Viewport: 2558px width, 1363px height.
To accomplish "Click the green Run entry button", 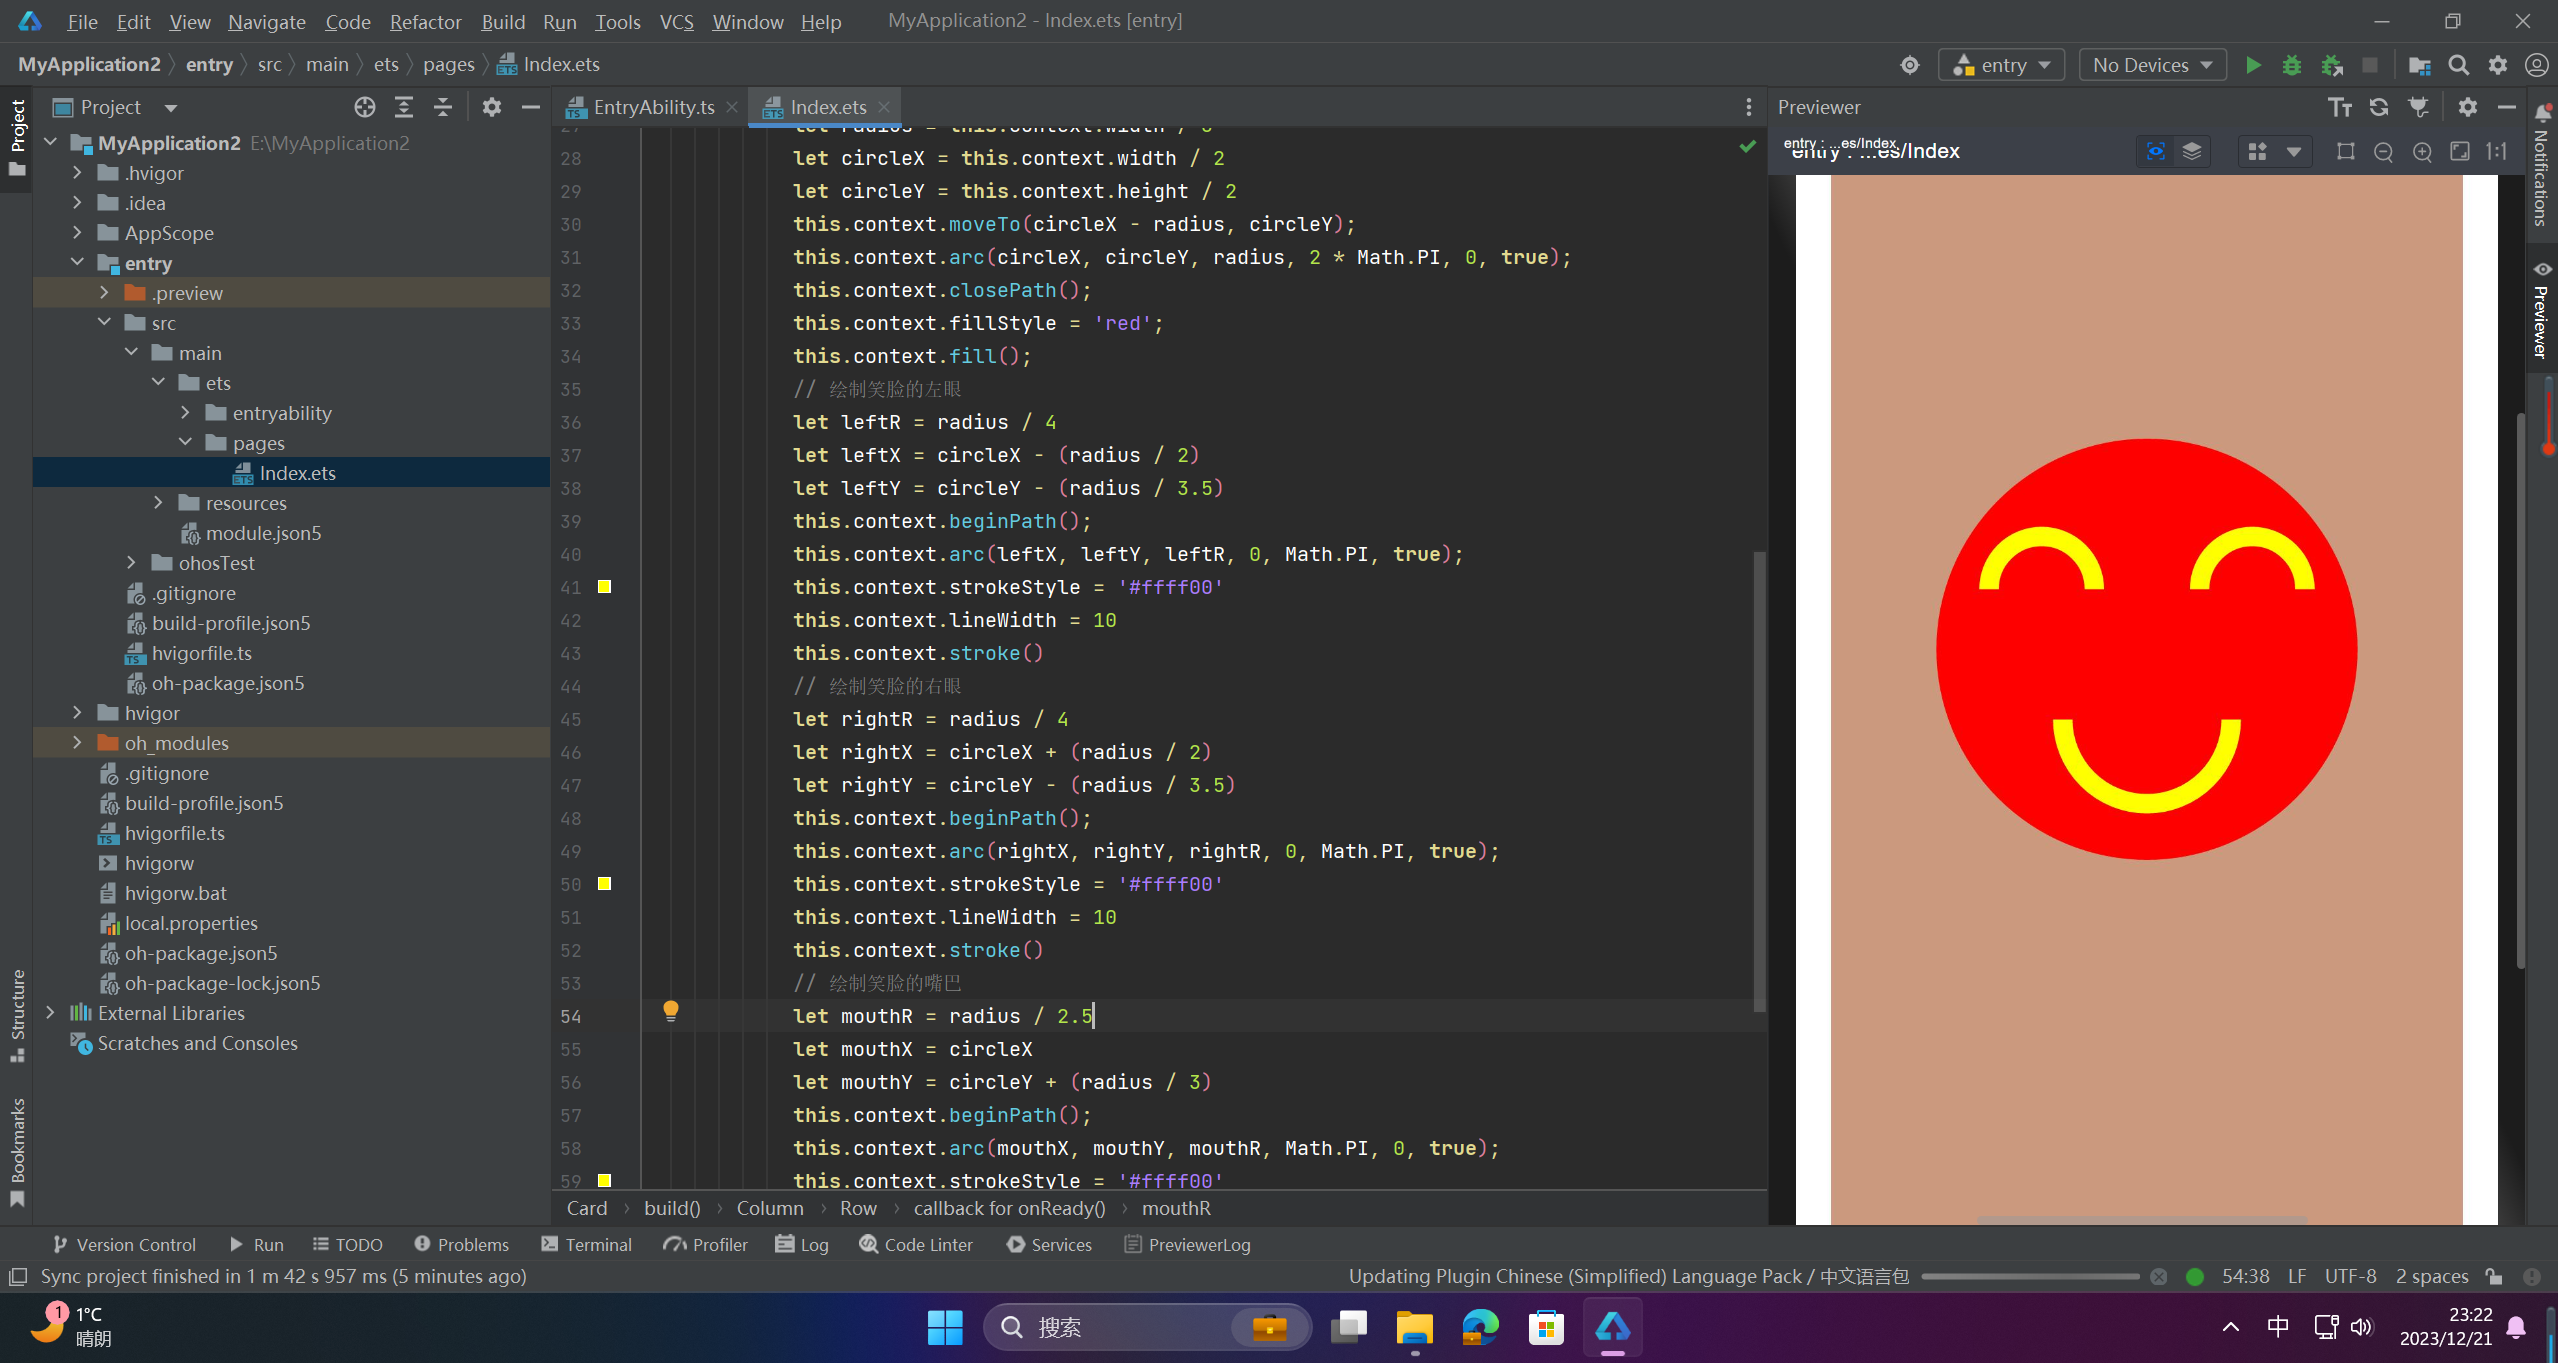I will (x=2253, y=65).
